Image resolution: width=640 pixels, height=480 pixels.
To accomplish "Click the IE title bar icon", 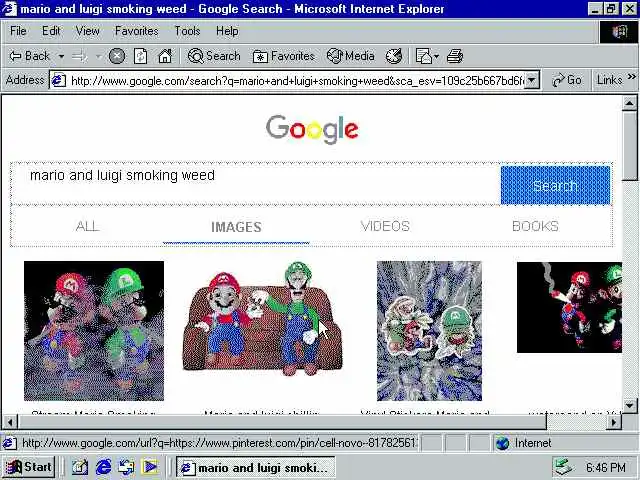I will point(10,9).
